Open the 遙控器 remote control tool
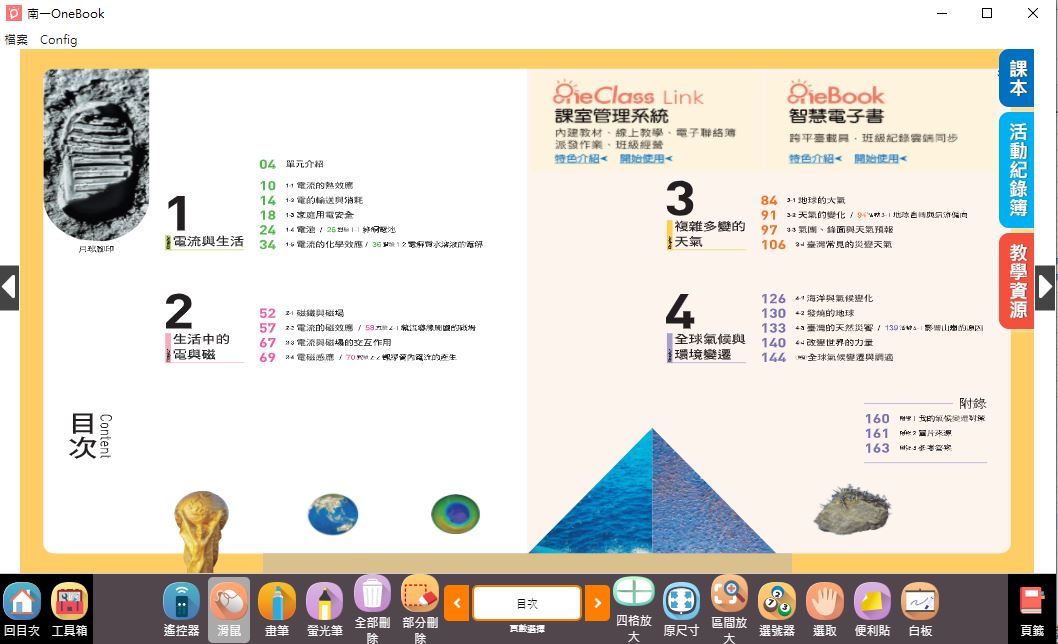This screenshot has width=1058, height=644. [x=182, y=610]
